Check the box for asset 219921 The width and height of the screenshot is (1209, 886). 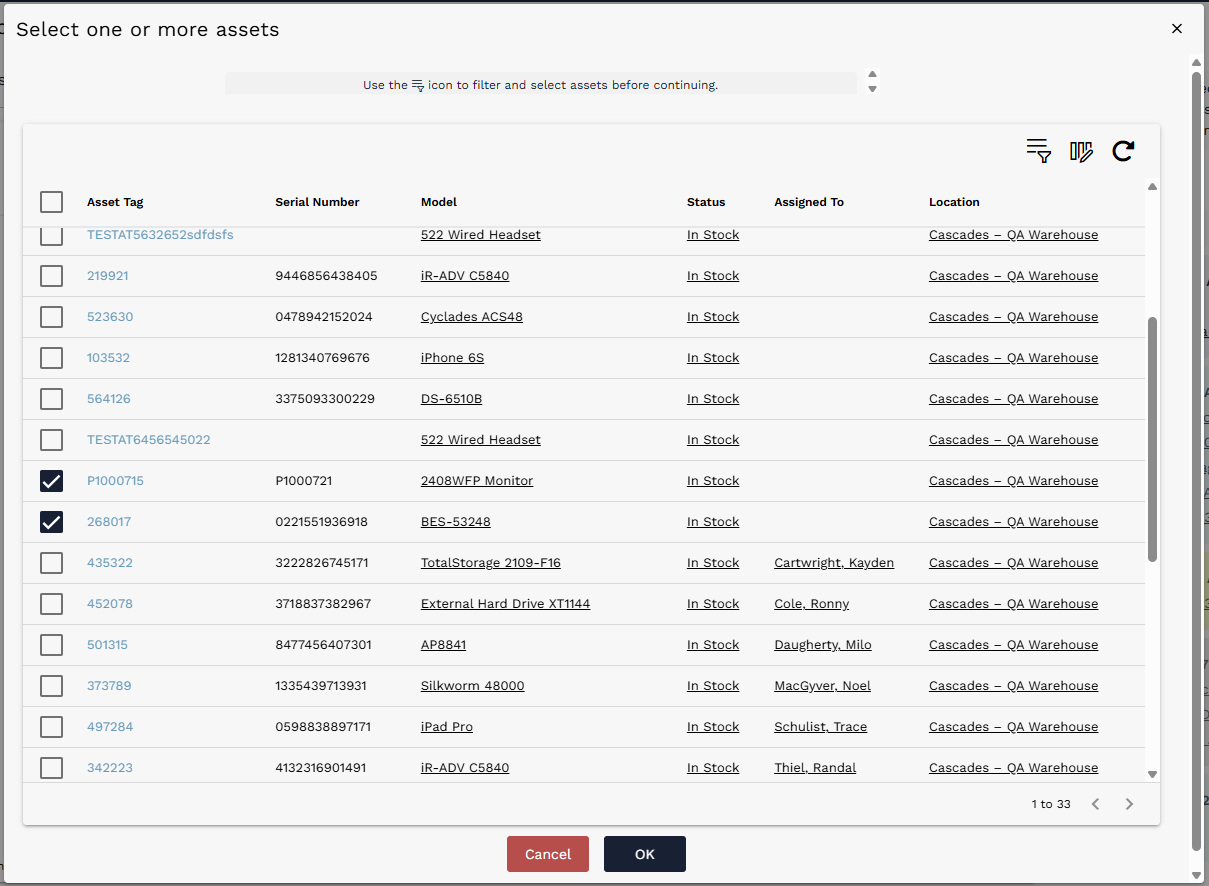pyautogui.click(x=51, y=276)
